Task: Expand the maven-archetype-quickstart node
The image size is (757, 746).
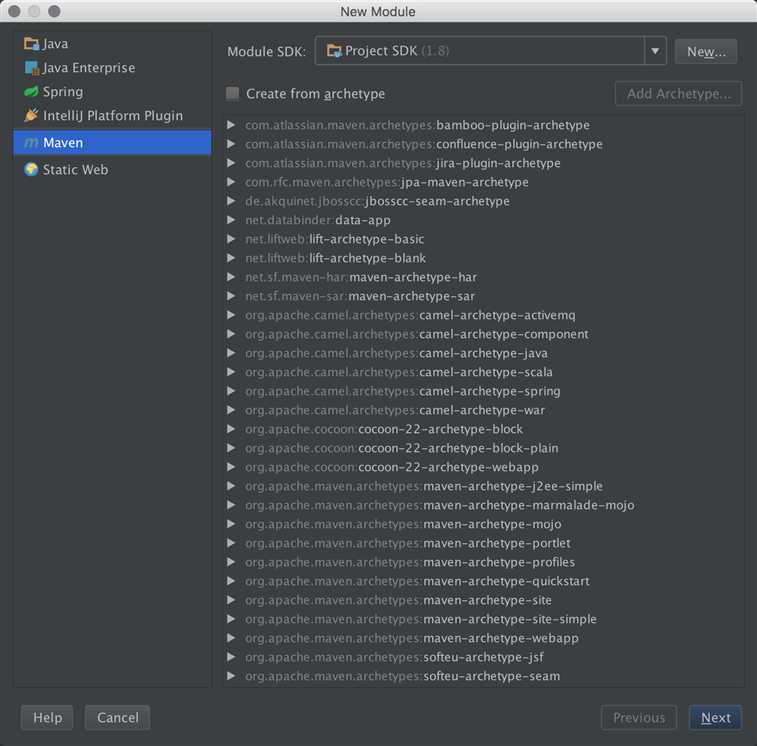Action: click(231, 581)
